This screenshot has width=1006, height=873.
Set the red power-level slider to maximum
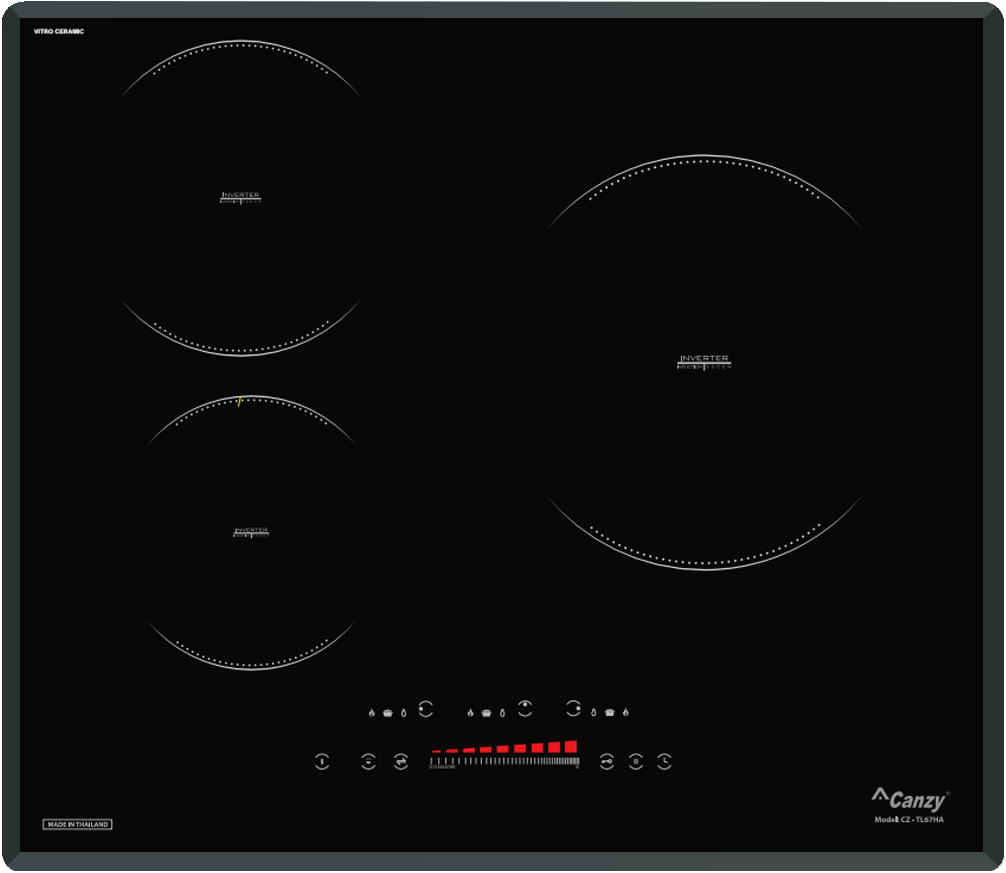[x=570, y=746]
